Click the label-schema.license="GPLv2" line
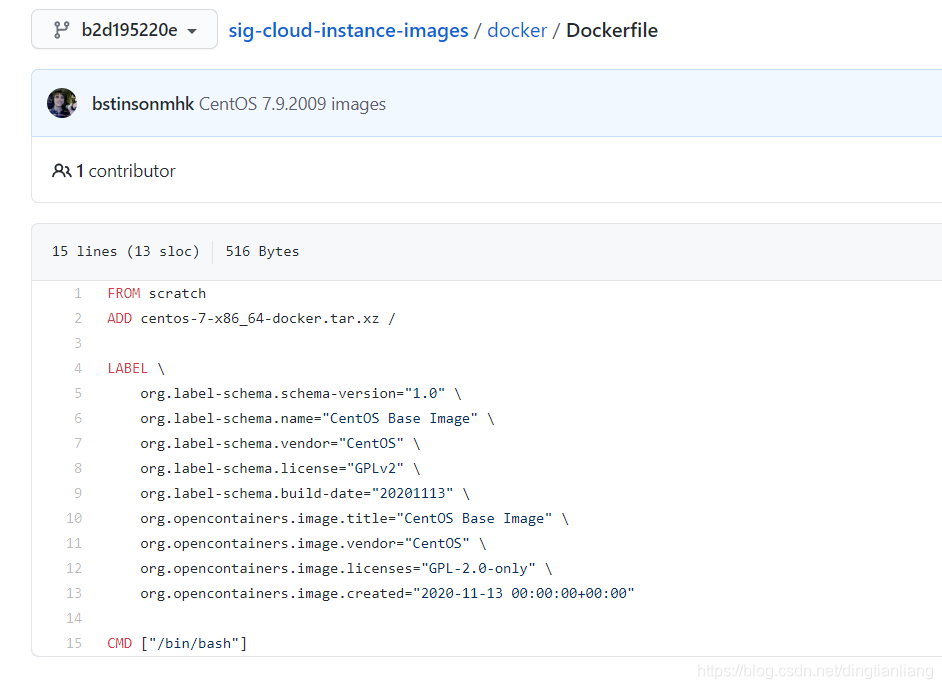This screenshot has width=942, height=689. pyautogui.click(x=280, y=469)
